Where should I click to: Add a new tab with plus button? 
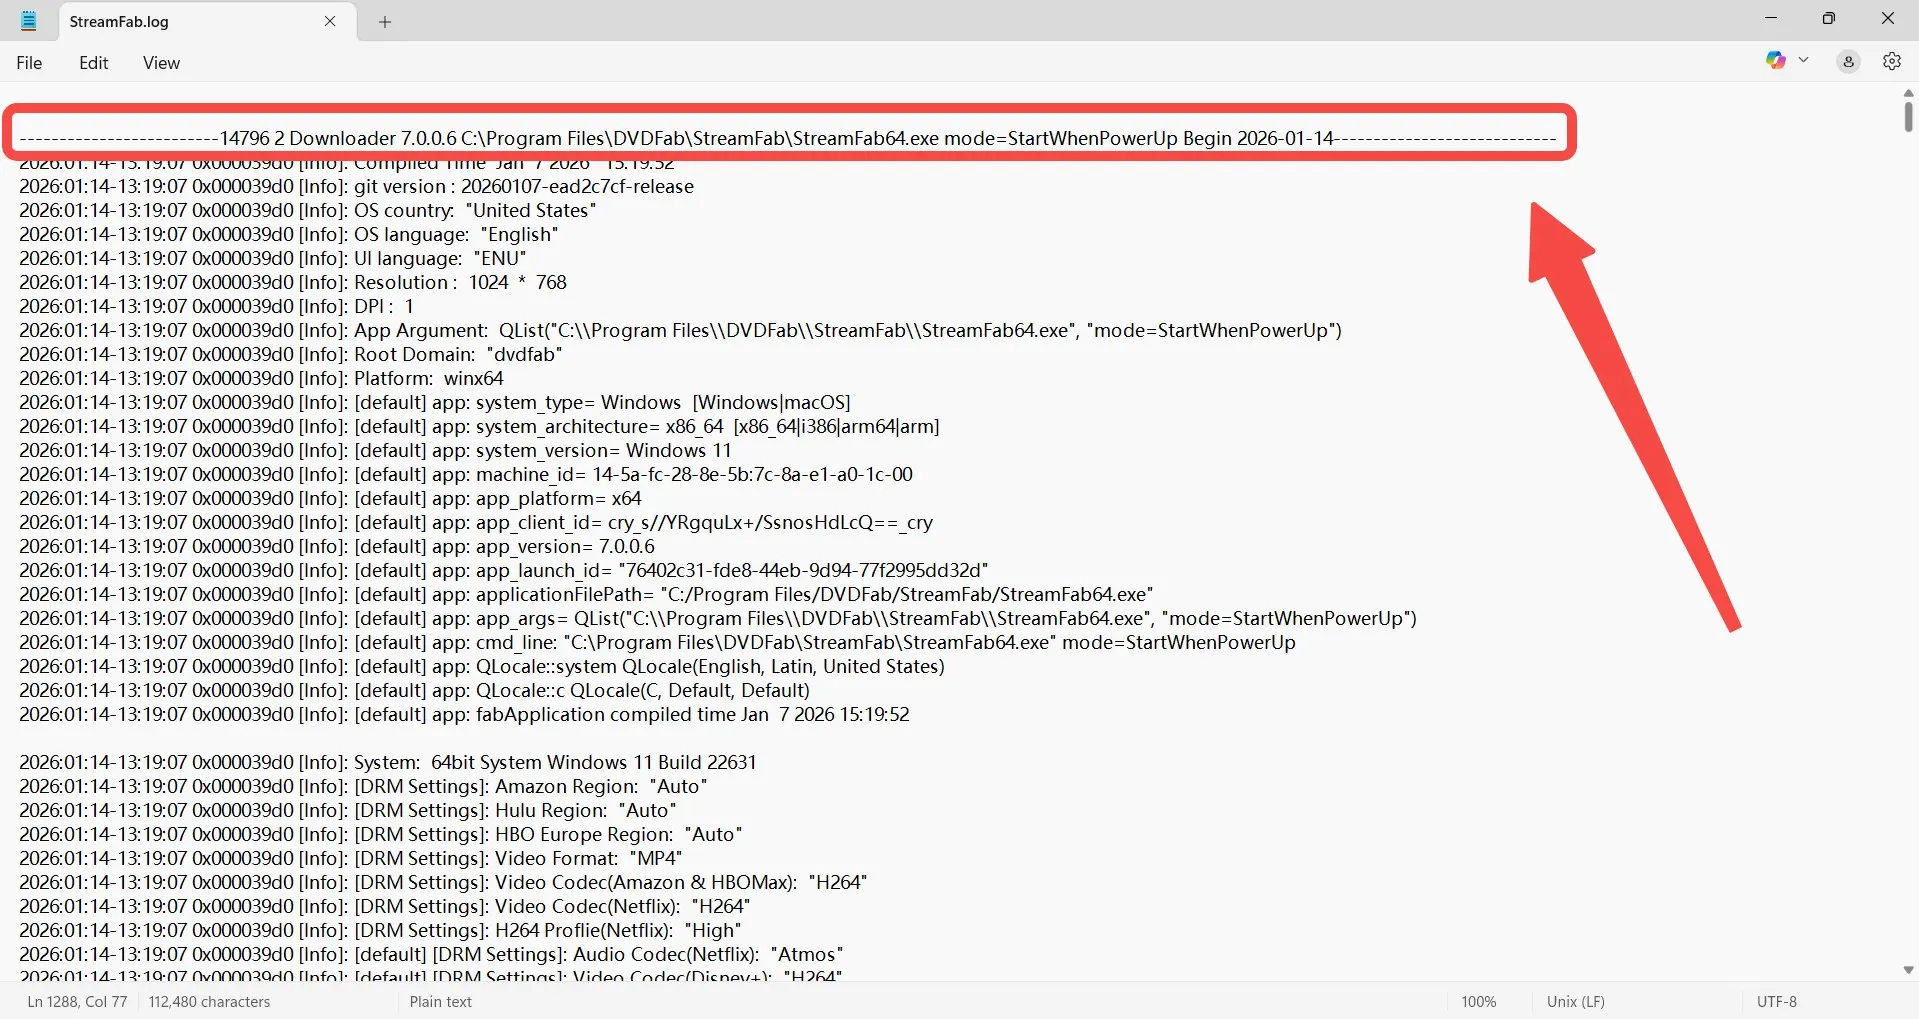point(385,22)
